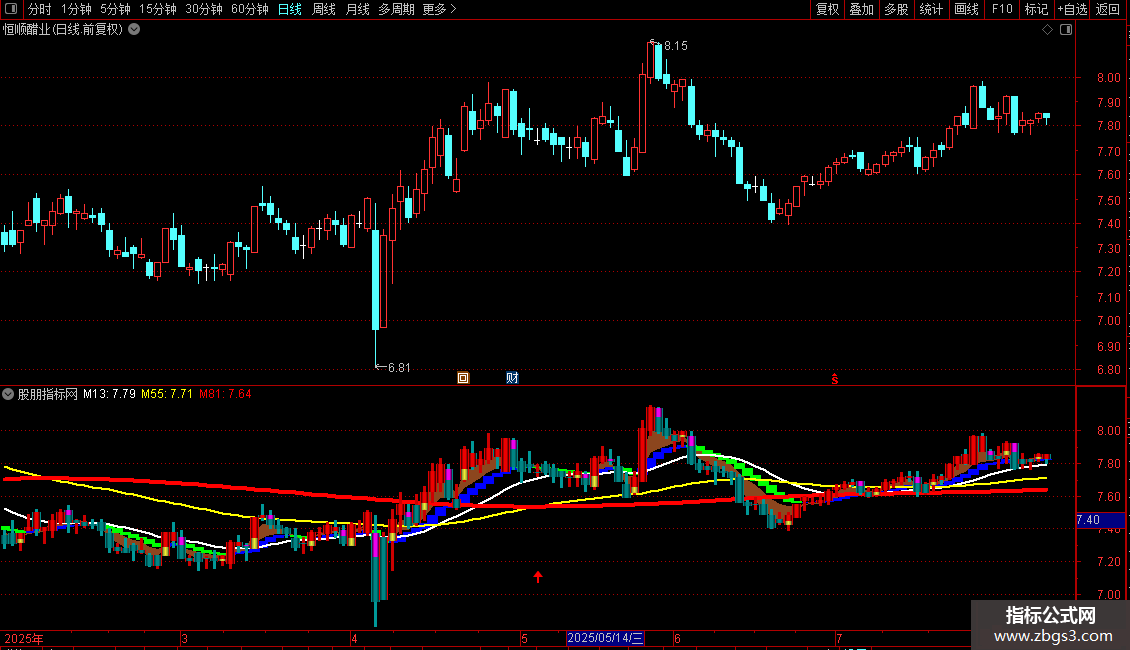Viewport: 1130px width, 650px height.
Task: Expand the 更多 periods menu
Action: tap(439, 9)
